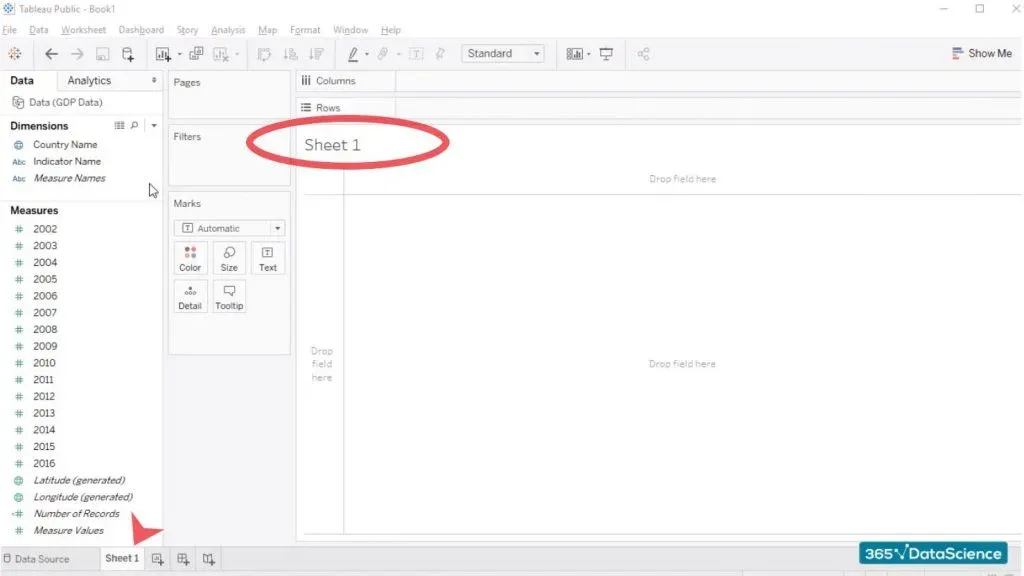Click the Tableau start page logo icon
Image resolution: width=1024 pixels, height=576 pixels.
(14, 54)
